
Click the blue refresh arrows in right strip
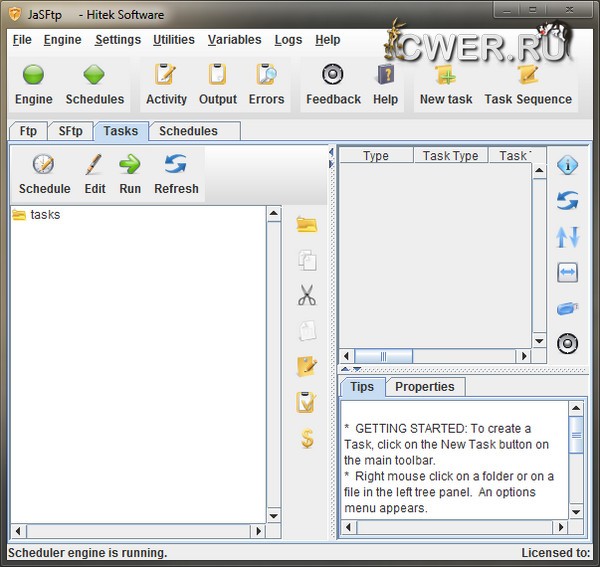(567, 201)
